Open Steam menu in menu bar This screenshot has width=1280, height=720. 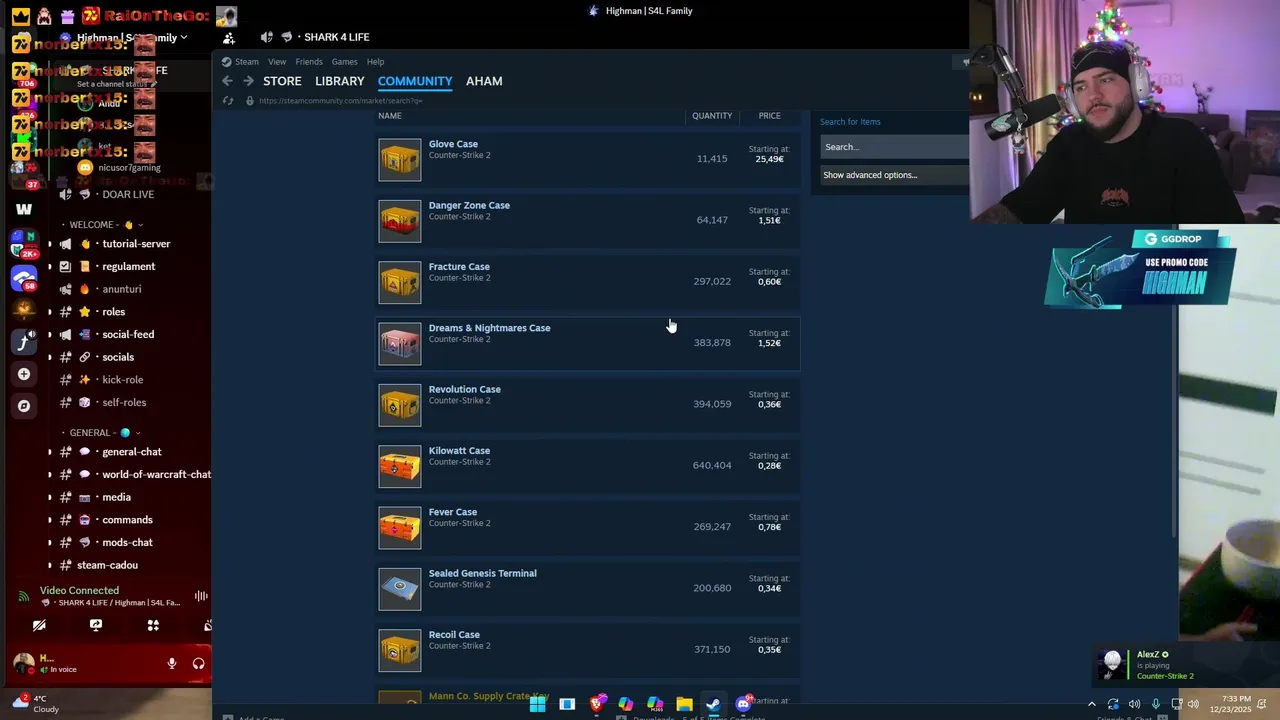(246, 62)
